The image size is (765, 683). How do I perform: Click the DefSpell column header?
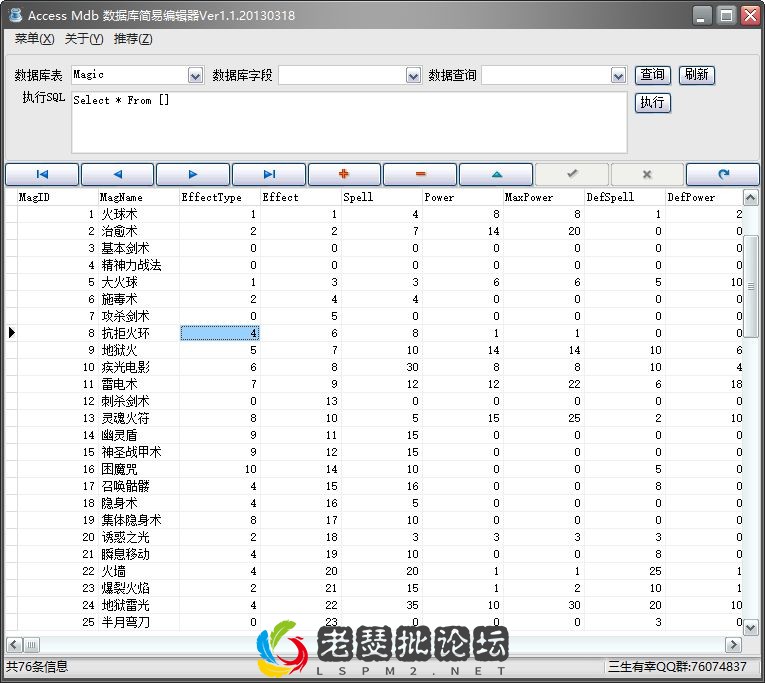point(624,198)
